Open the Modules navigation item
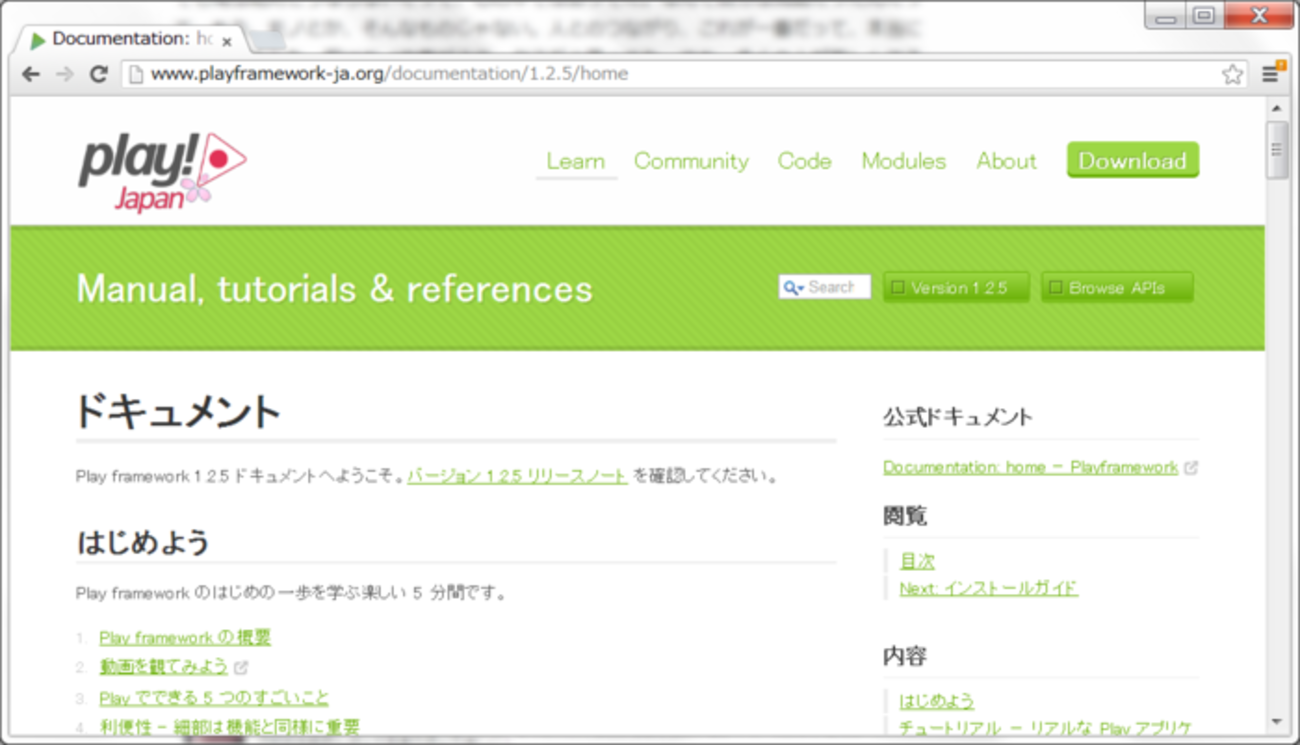This screenshot has height=745, width=1300. click(903, 161)
